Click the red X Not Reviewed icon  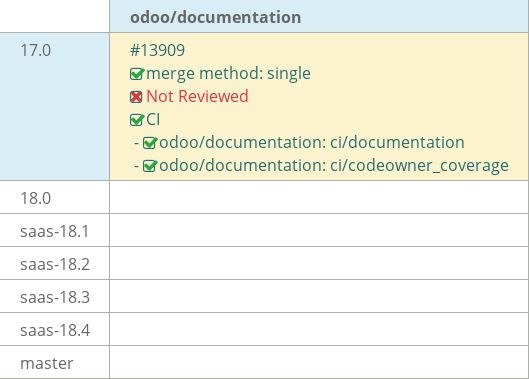point(136,97)
